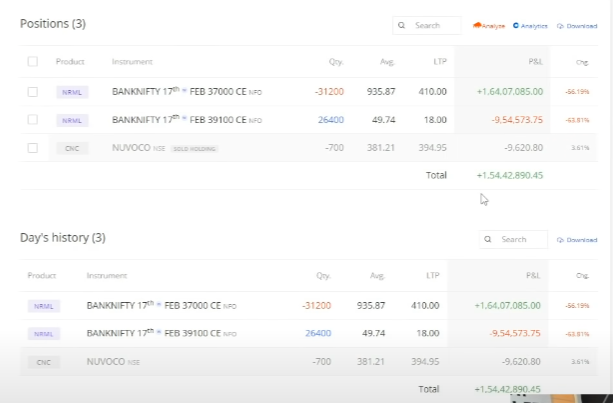The width and height of the screenshot is (613, 403).
Task: Check the BANKNIFTY 37000 CE position checkbox
Action: coord(32,92)
